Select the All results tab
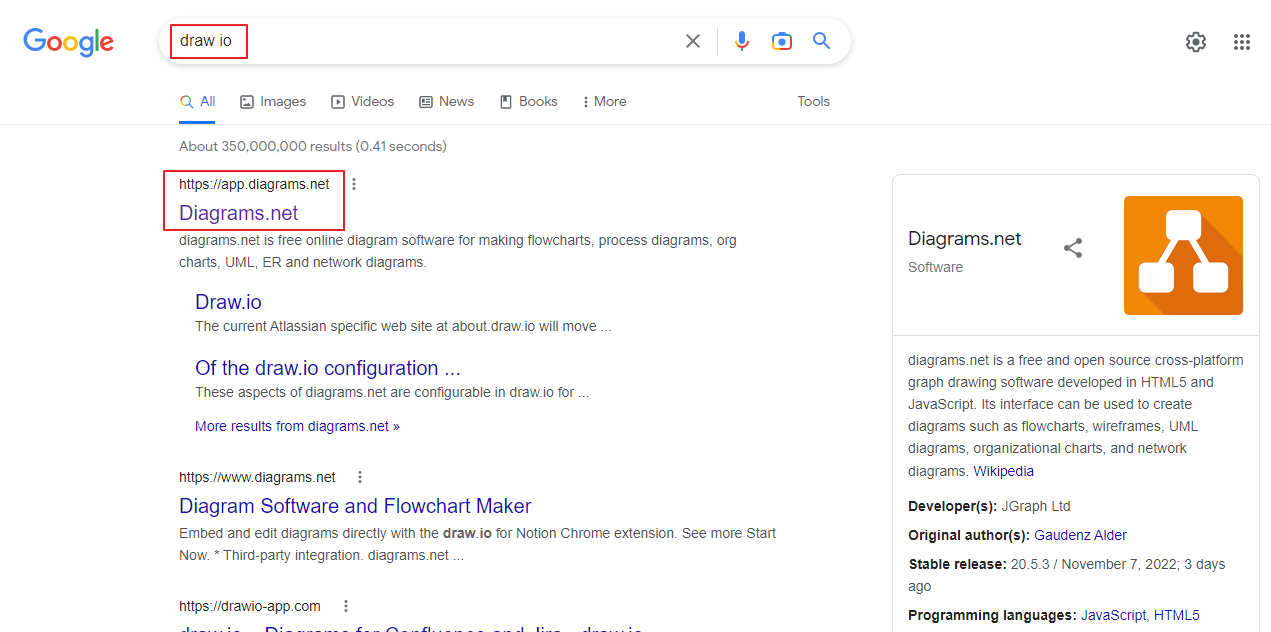Screen dimensions: 1271x632 (x=198, y=101)
